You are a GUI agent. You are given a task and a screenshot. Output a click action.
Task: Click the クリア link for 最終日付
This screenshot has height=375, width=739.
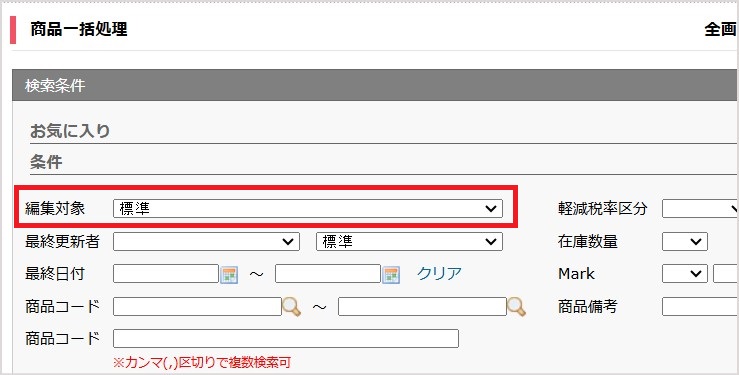439,274
